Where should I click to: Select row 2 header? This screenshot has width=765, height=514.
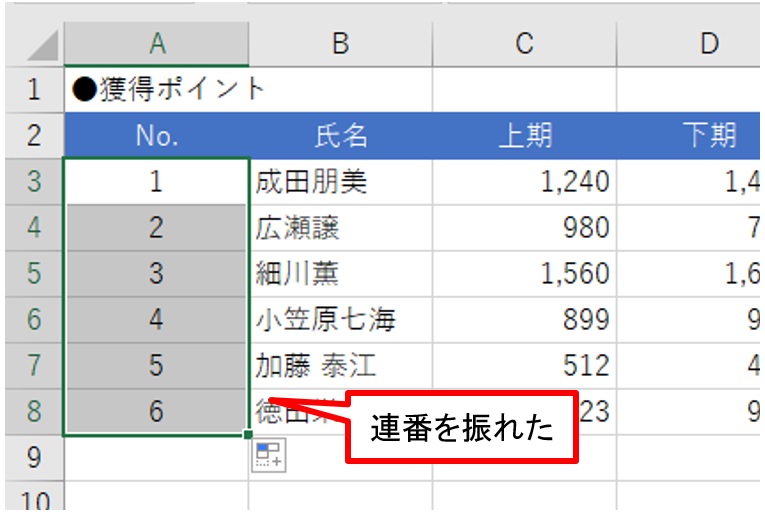[x=34, y=136]
